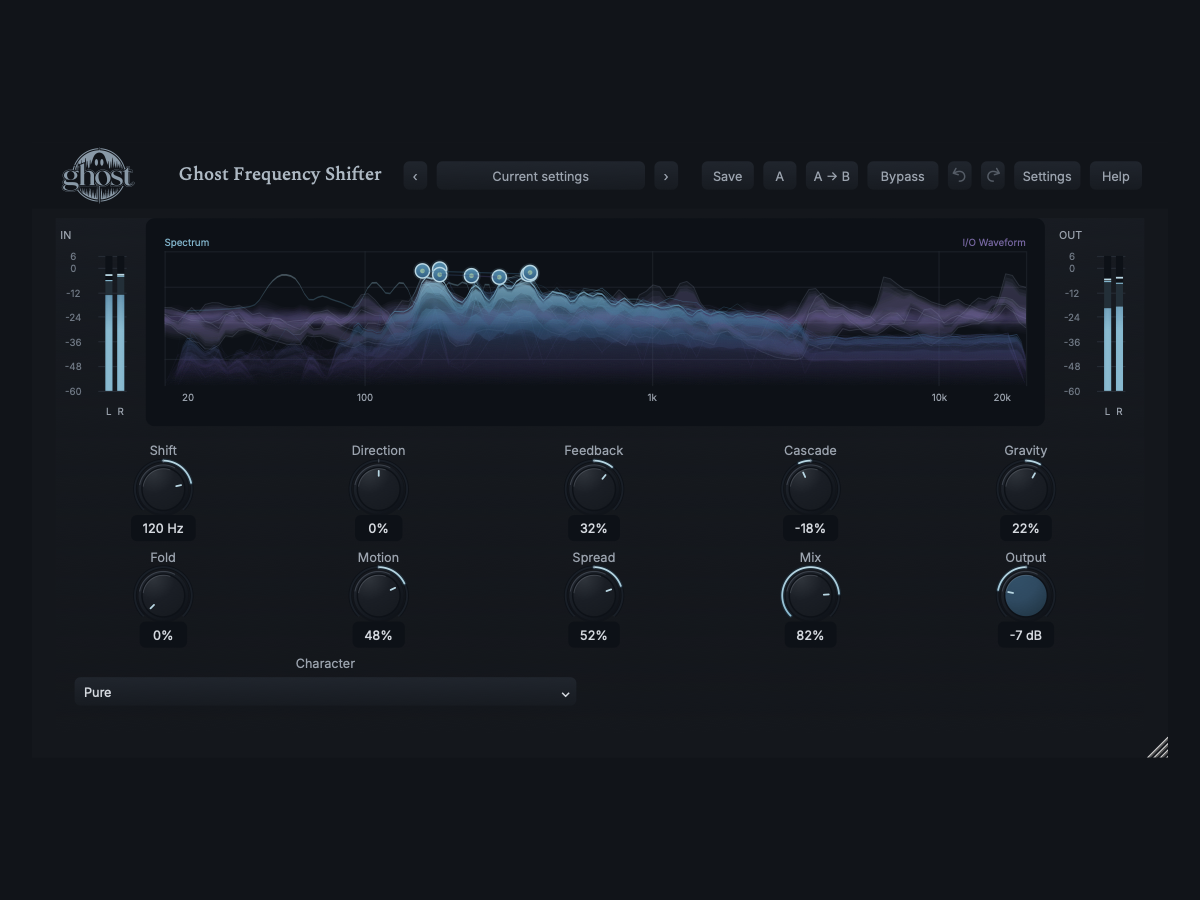Grab the window resize corner handle
The width and height of the screenshot is (1200, 900).
1157,747
